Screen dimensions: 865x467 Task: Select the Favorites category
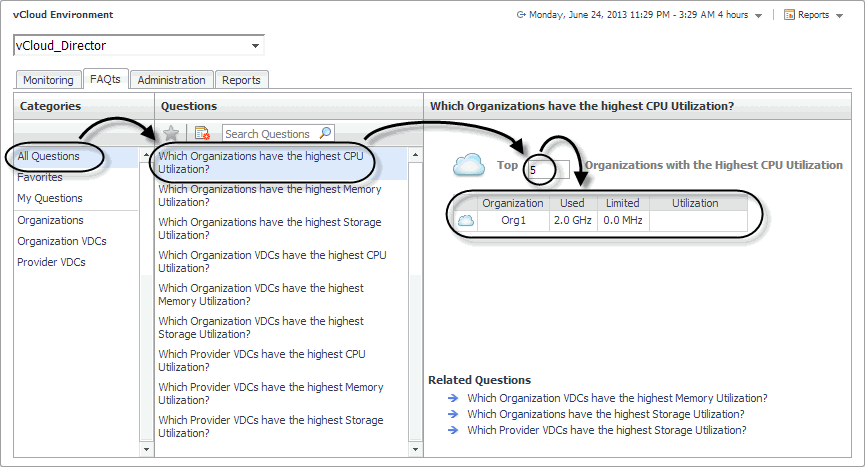(x=40, y=177)
